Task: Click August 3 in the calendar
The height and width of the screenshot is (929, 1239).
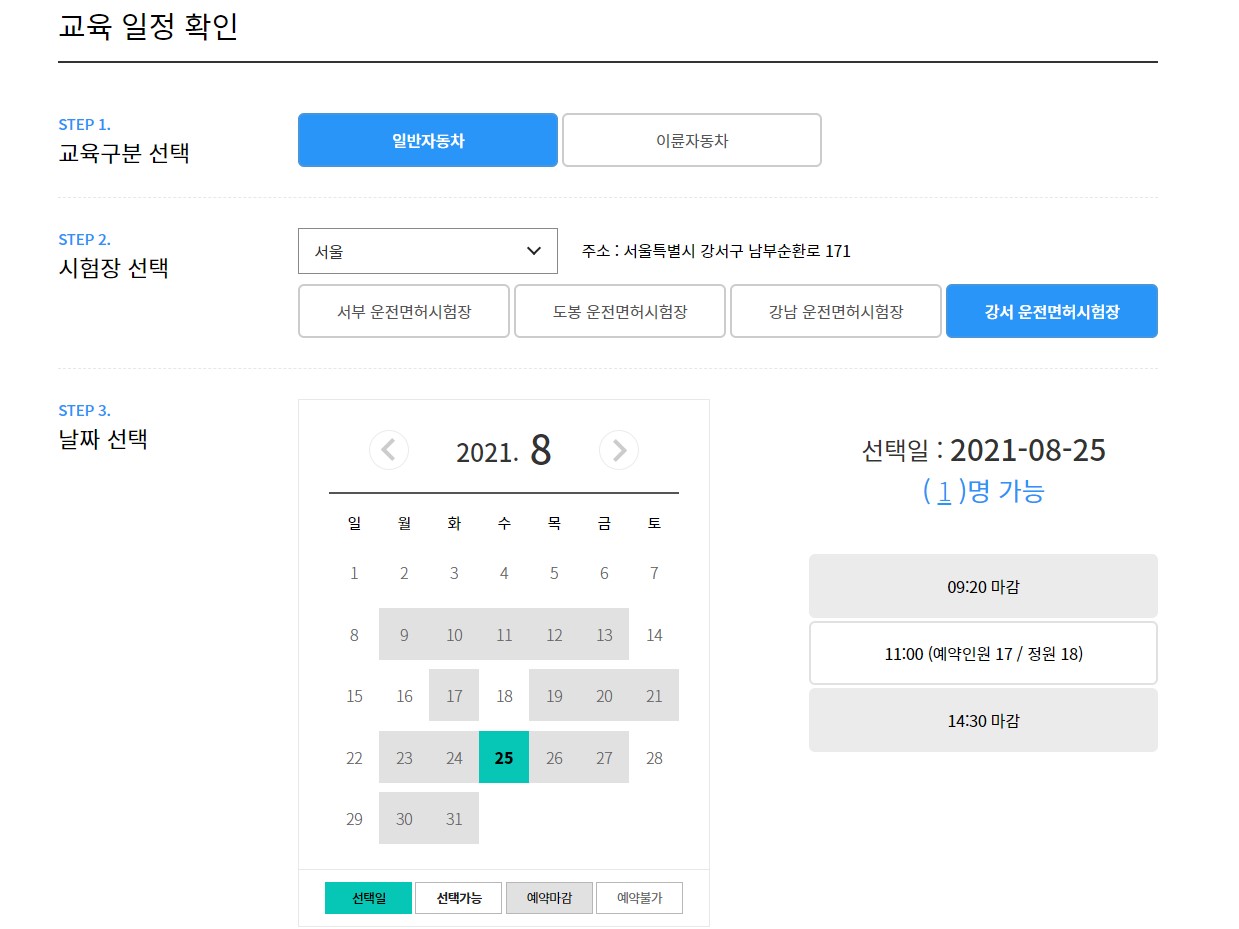Action: click(x=454, y=573)
